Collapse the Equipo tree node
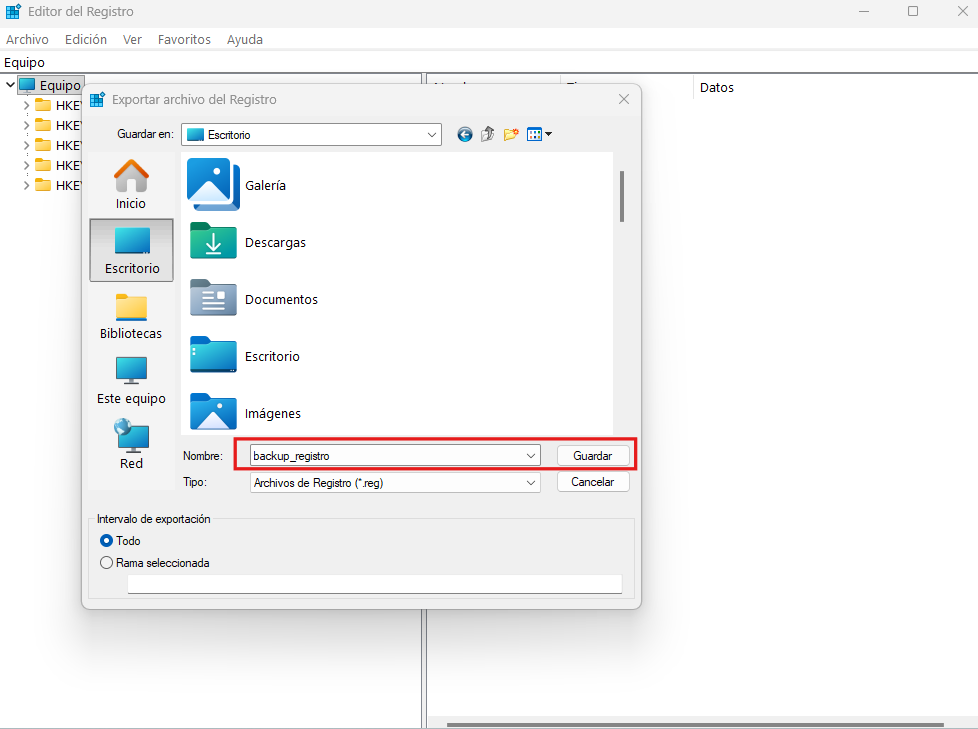978x729 pixels. [x=9, y=85]
